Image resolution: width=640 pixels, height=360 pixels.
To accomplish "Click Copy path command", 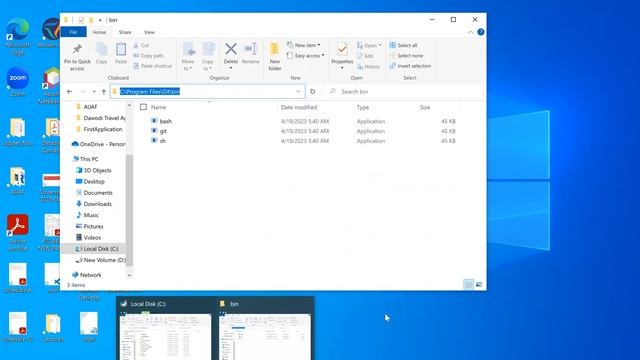I will 148,56.
